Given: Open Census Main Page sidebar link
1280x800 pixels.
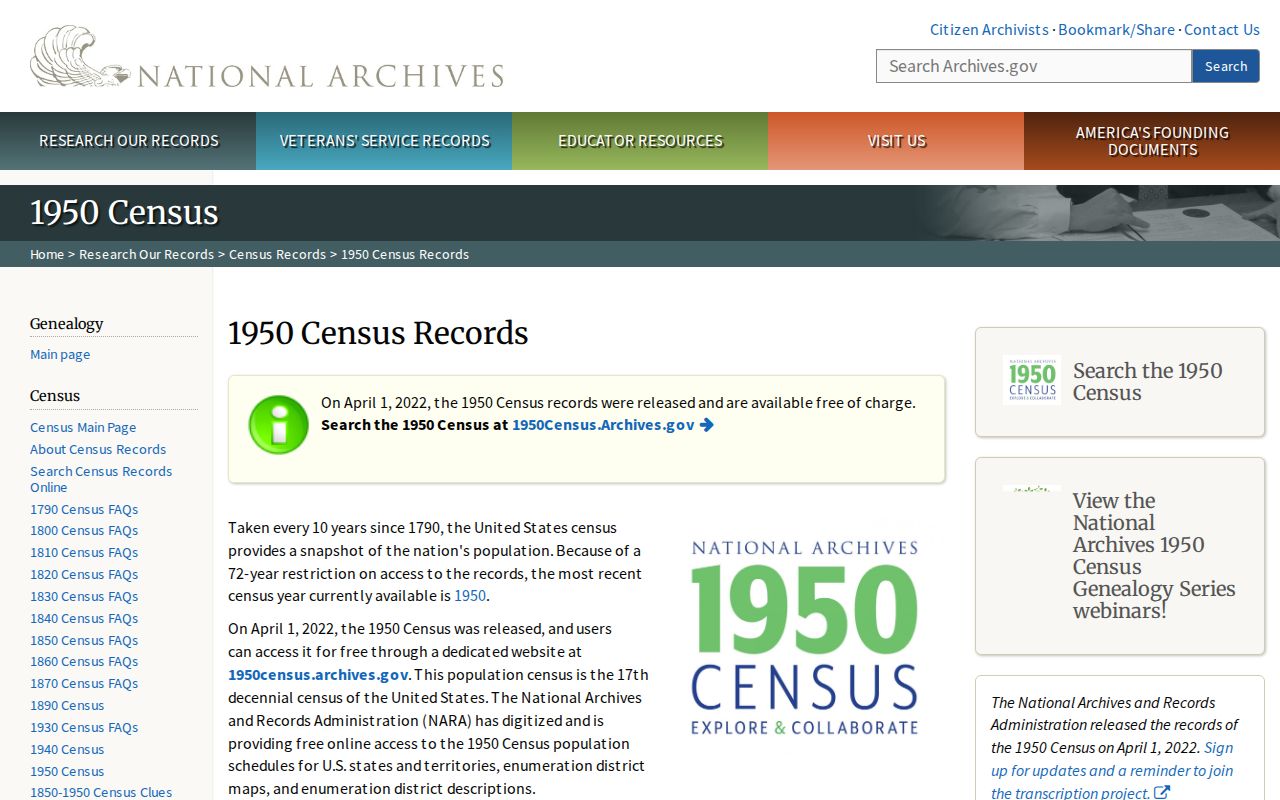Looking at the screenshot, I should tap(83, 427).
